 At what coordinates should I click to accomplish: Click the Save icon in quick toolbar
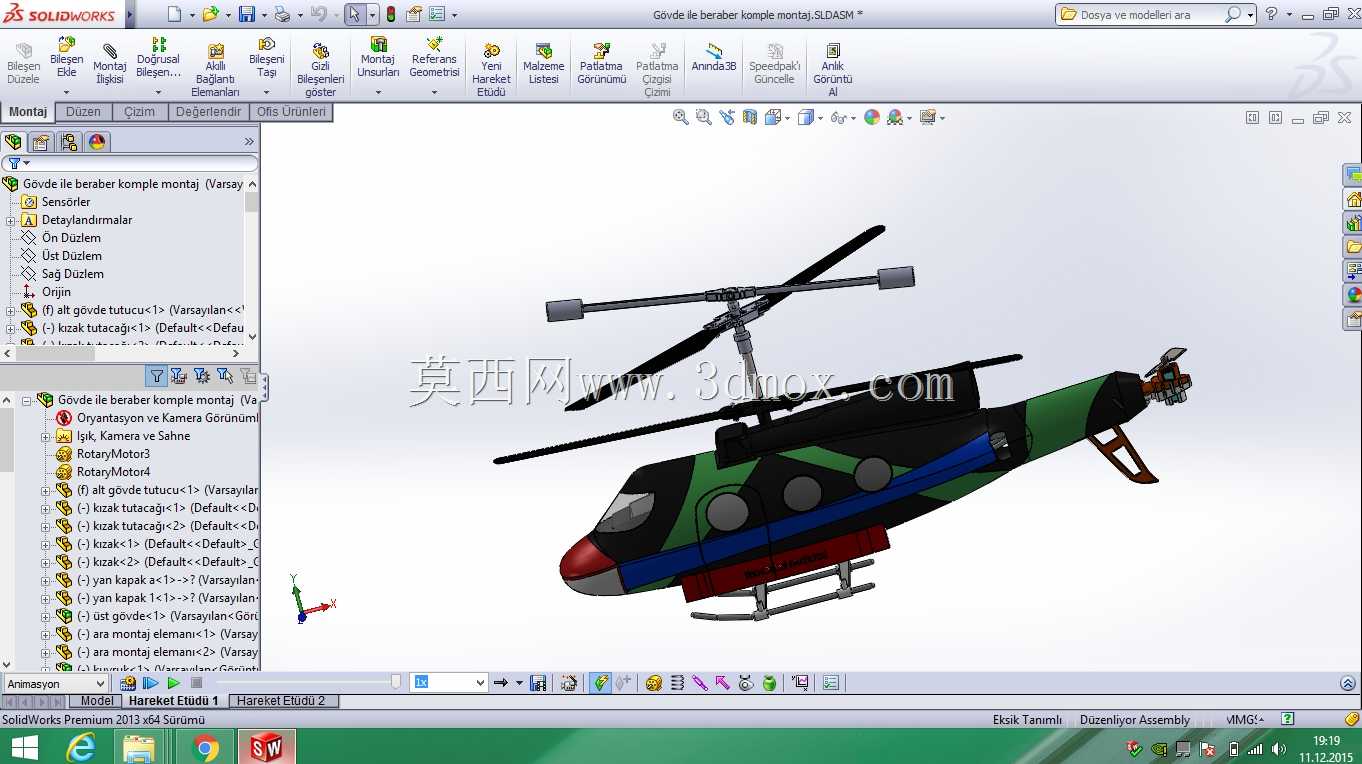pyautogui.click(x=247, y=14)
